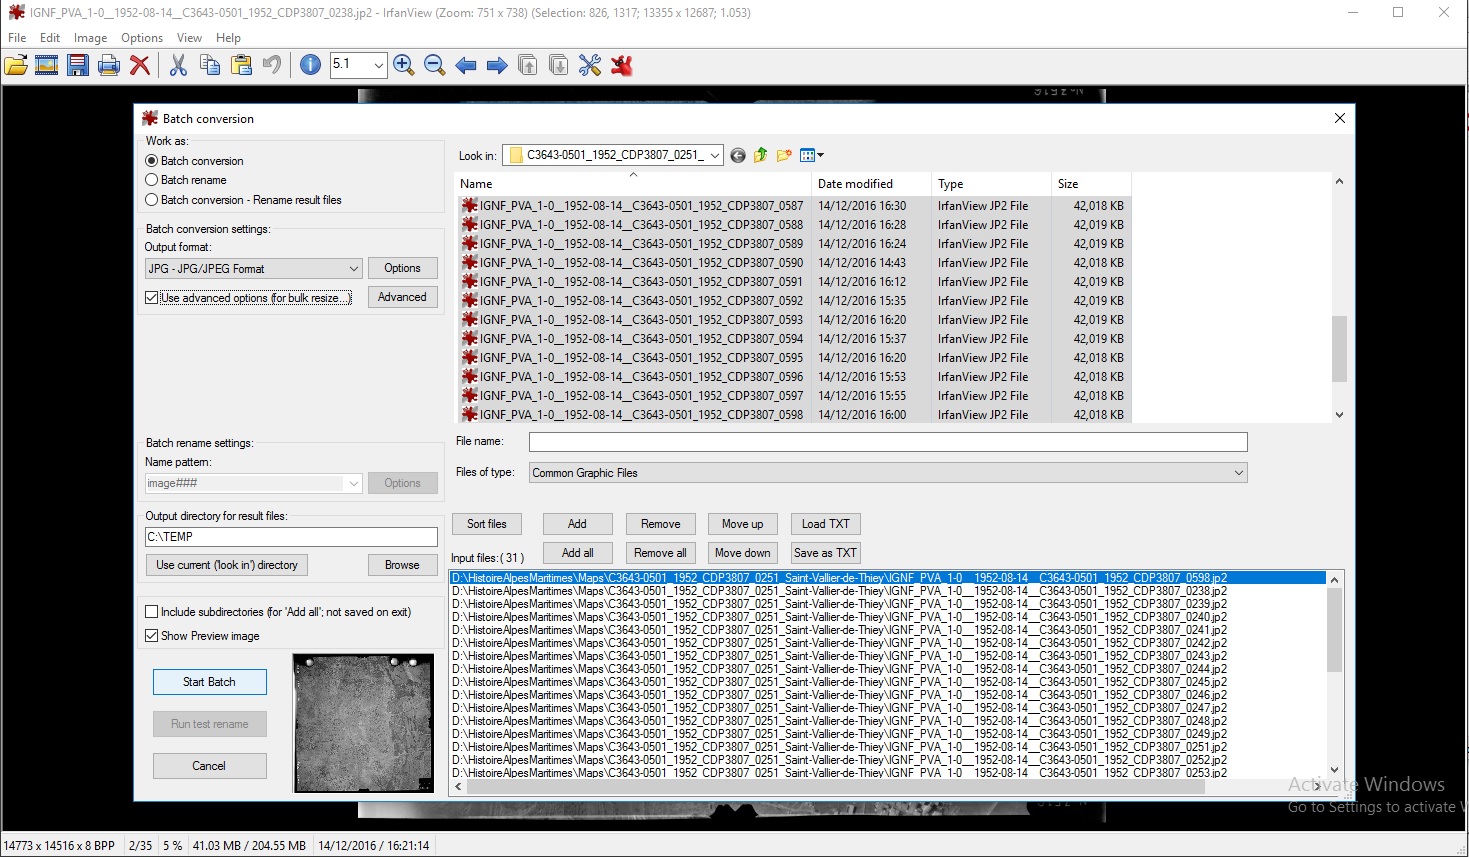The width and height of the screenshot is (1469, 857).
Task: Click the Print icon in toolbar
Action: pyautogui.click(x=109, y=66)
